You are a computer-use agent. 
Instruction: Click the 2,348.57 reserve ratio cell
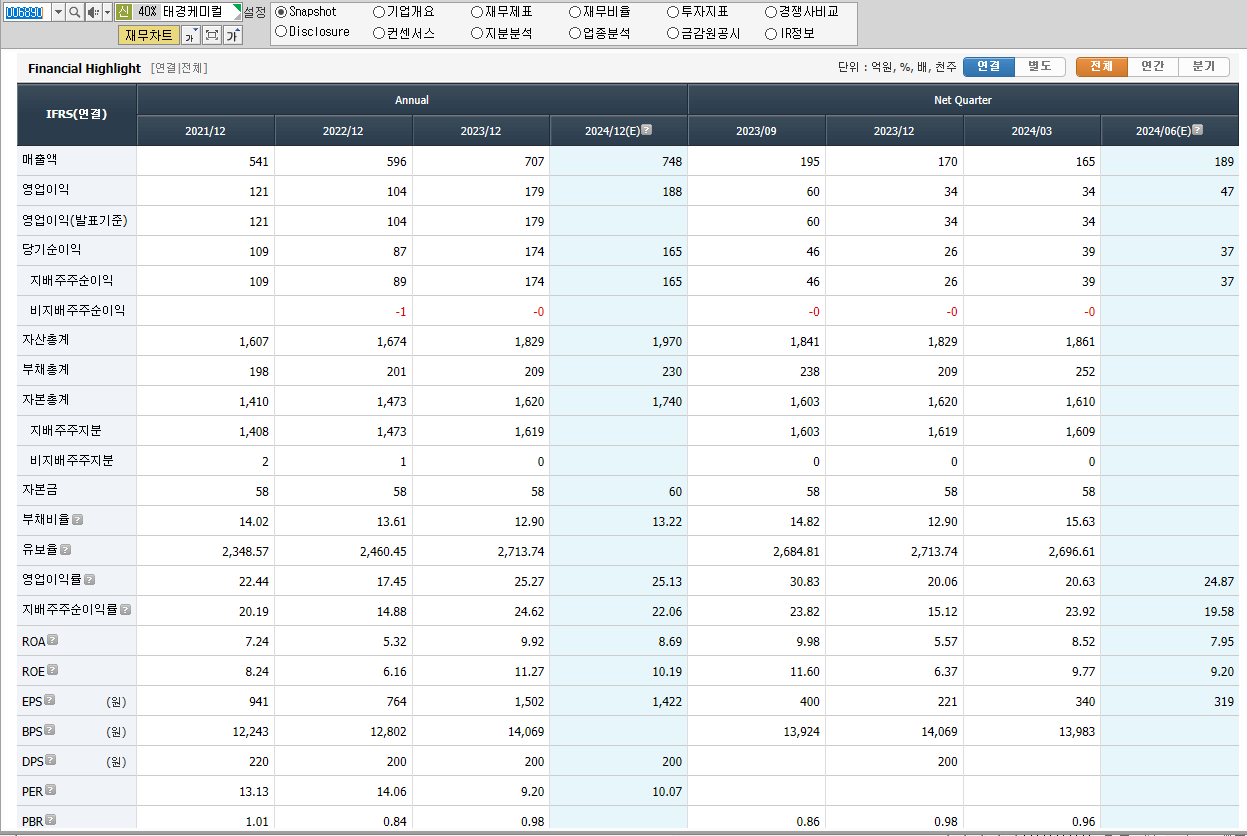click(205, 551)
